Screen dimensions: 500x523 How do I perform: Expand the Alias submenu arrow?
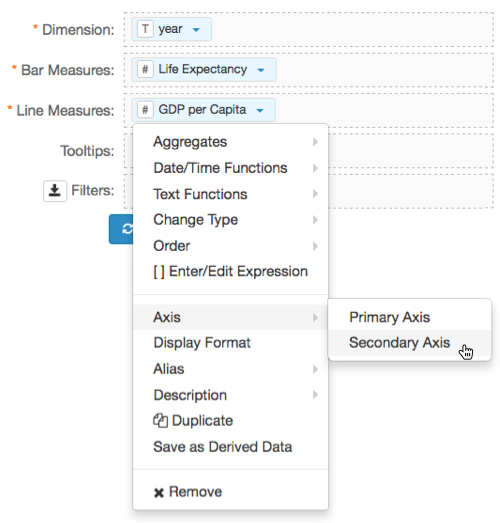click(x=315, y=369)
